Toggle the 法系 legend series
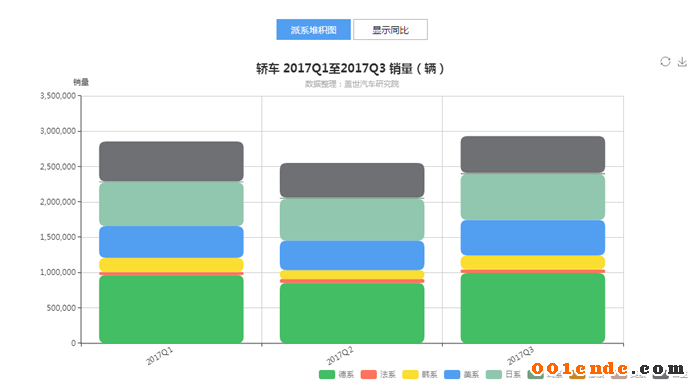This screenshot has width=700, height=390. [378, 374]
